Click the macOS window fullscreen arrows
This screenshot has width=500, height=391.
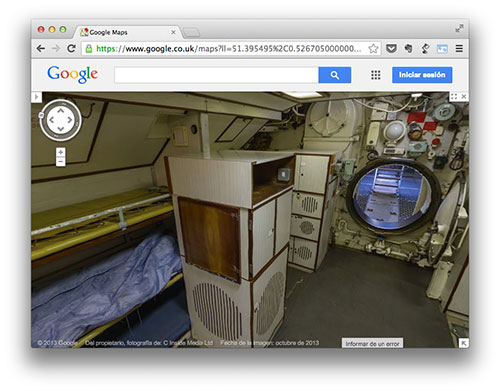click(x=459, y=29)
